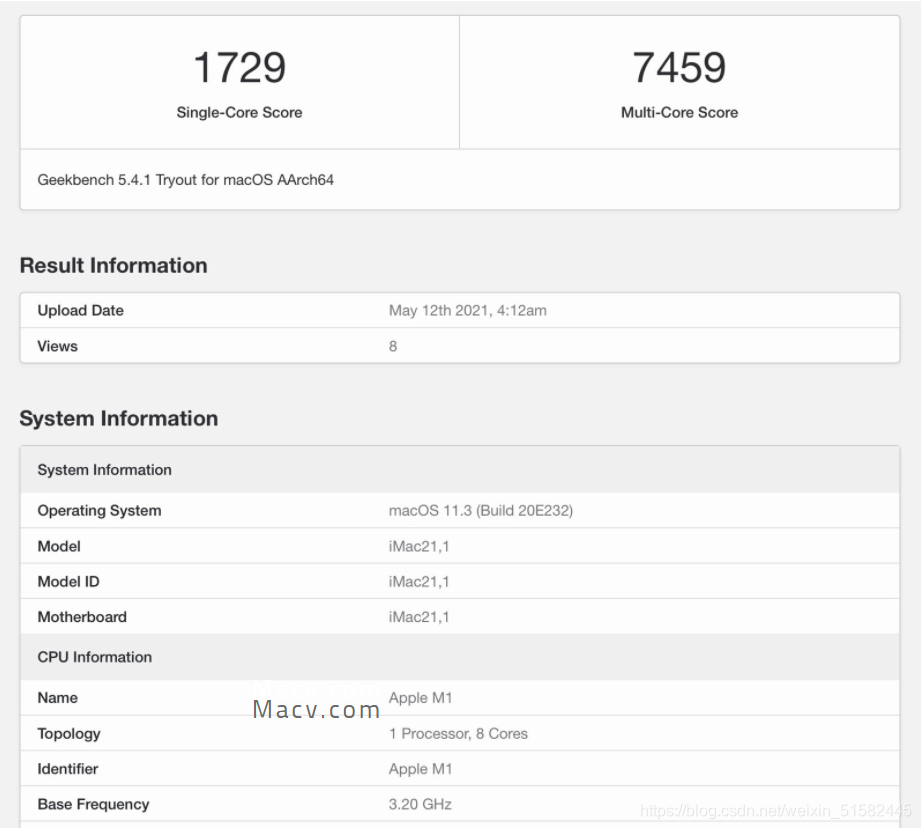The width and height of the screenshot is (921, 829).
Task: Click the Multi-Core Score label
Action: 680,112
